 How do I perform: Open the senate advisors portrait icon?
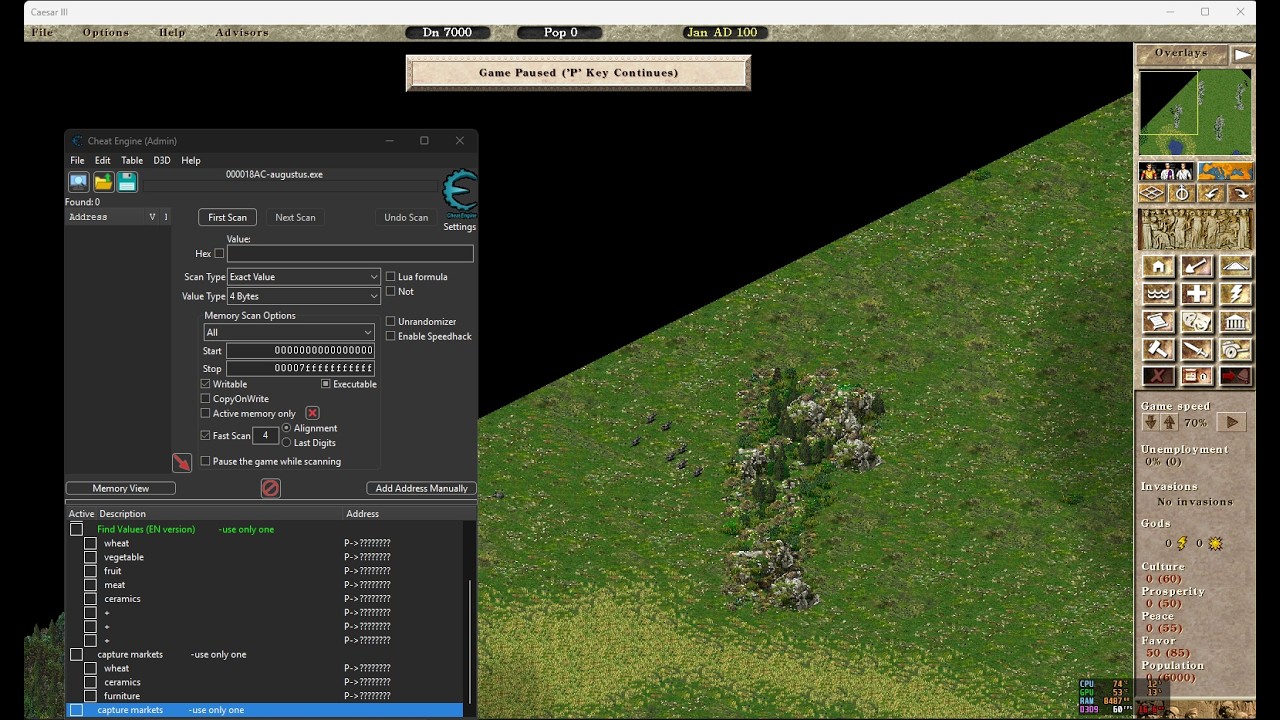[x=1167, y=171]
